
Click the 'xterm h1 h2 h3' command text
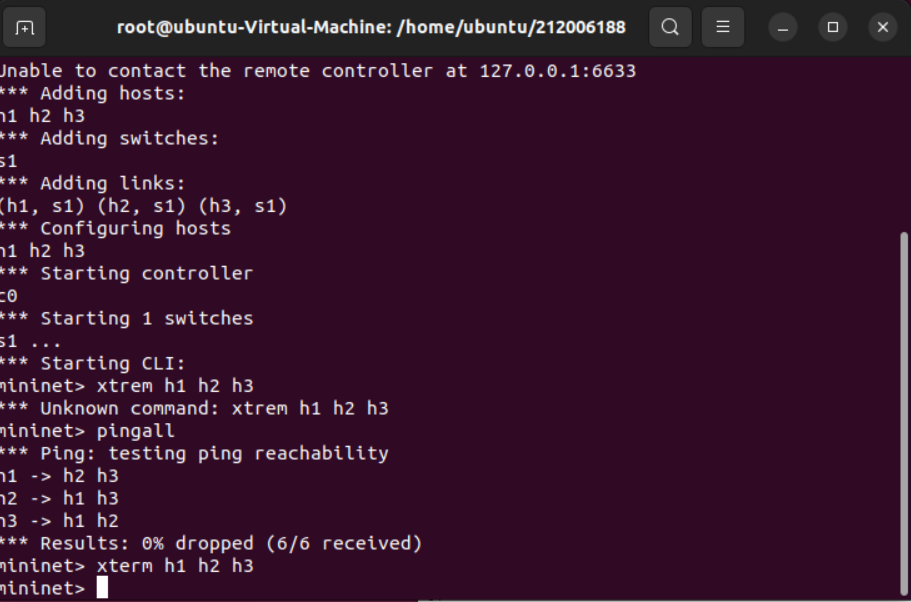pyautogui.click(x=175, y=566)
